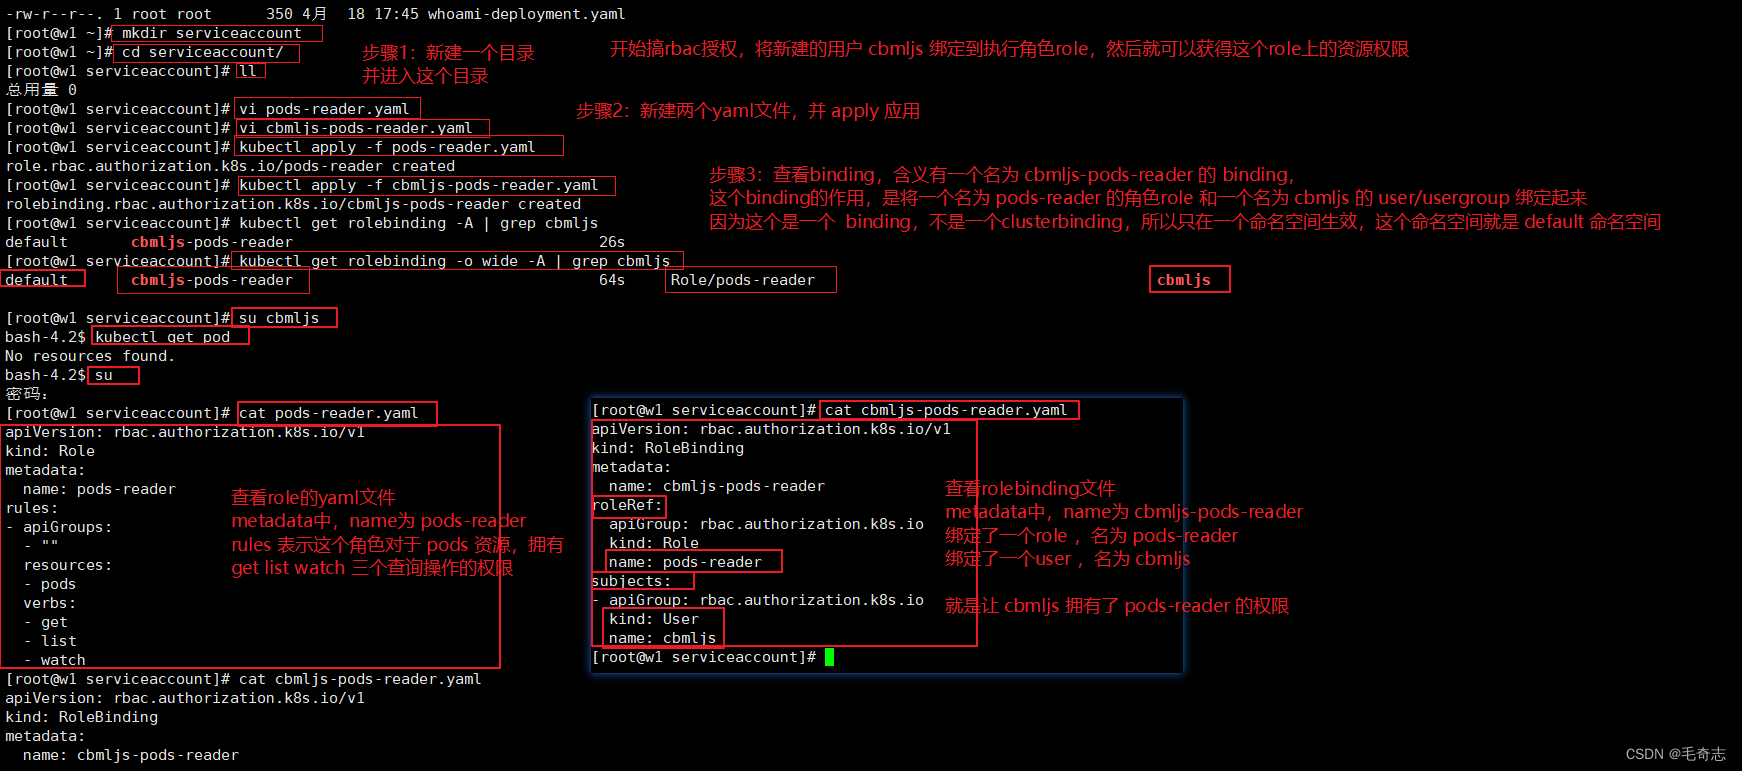Select the 'vi pods-reader.yaml' command
This screenshot has height=771, width=1742.
point(324,109)
